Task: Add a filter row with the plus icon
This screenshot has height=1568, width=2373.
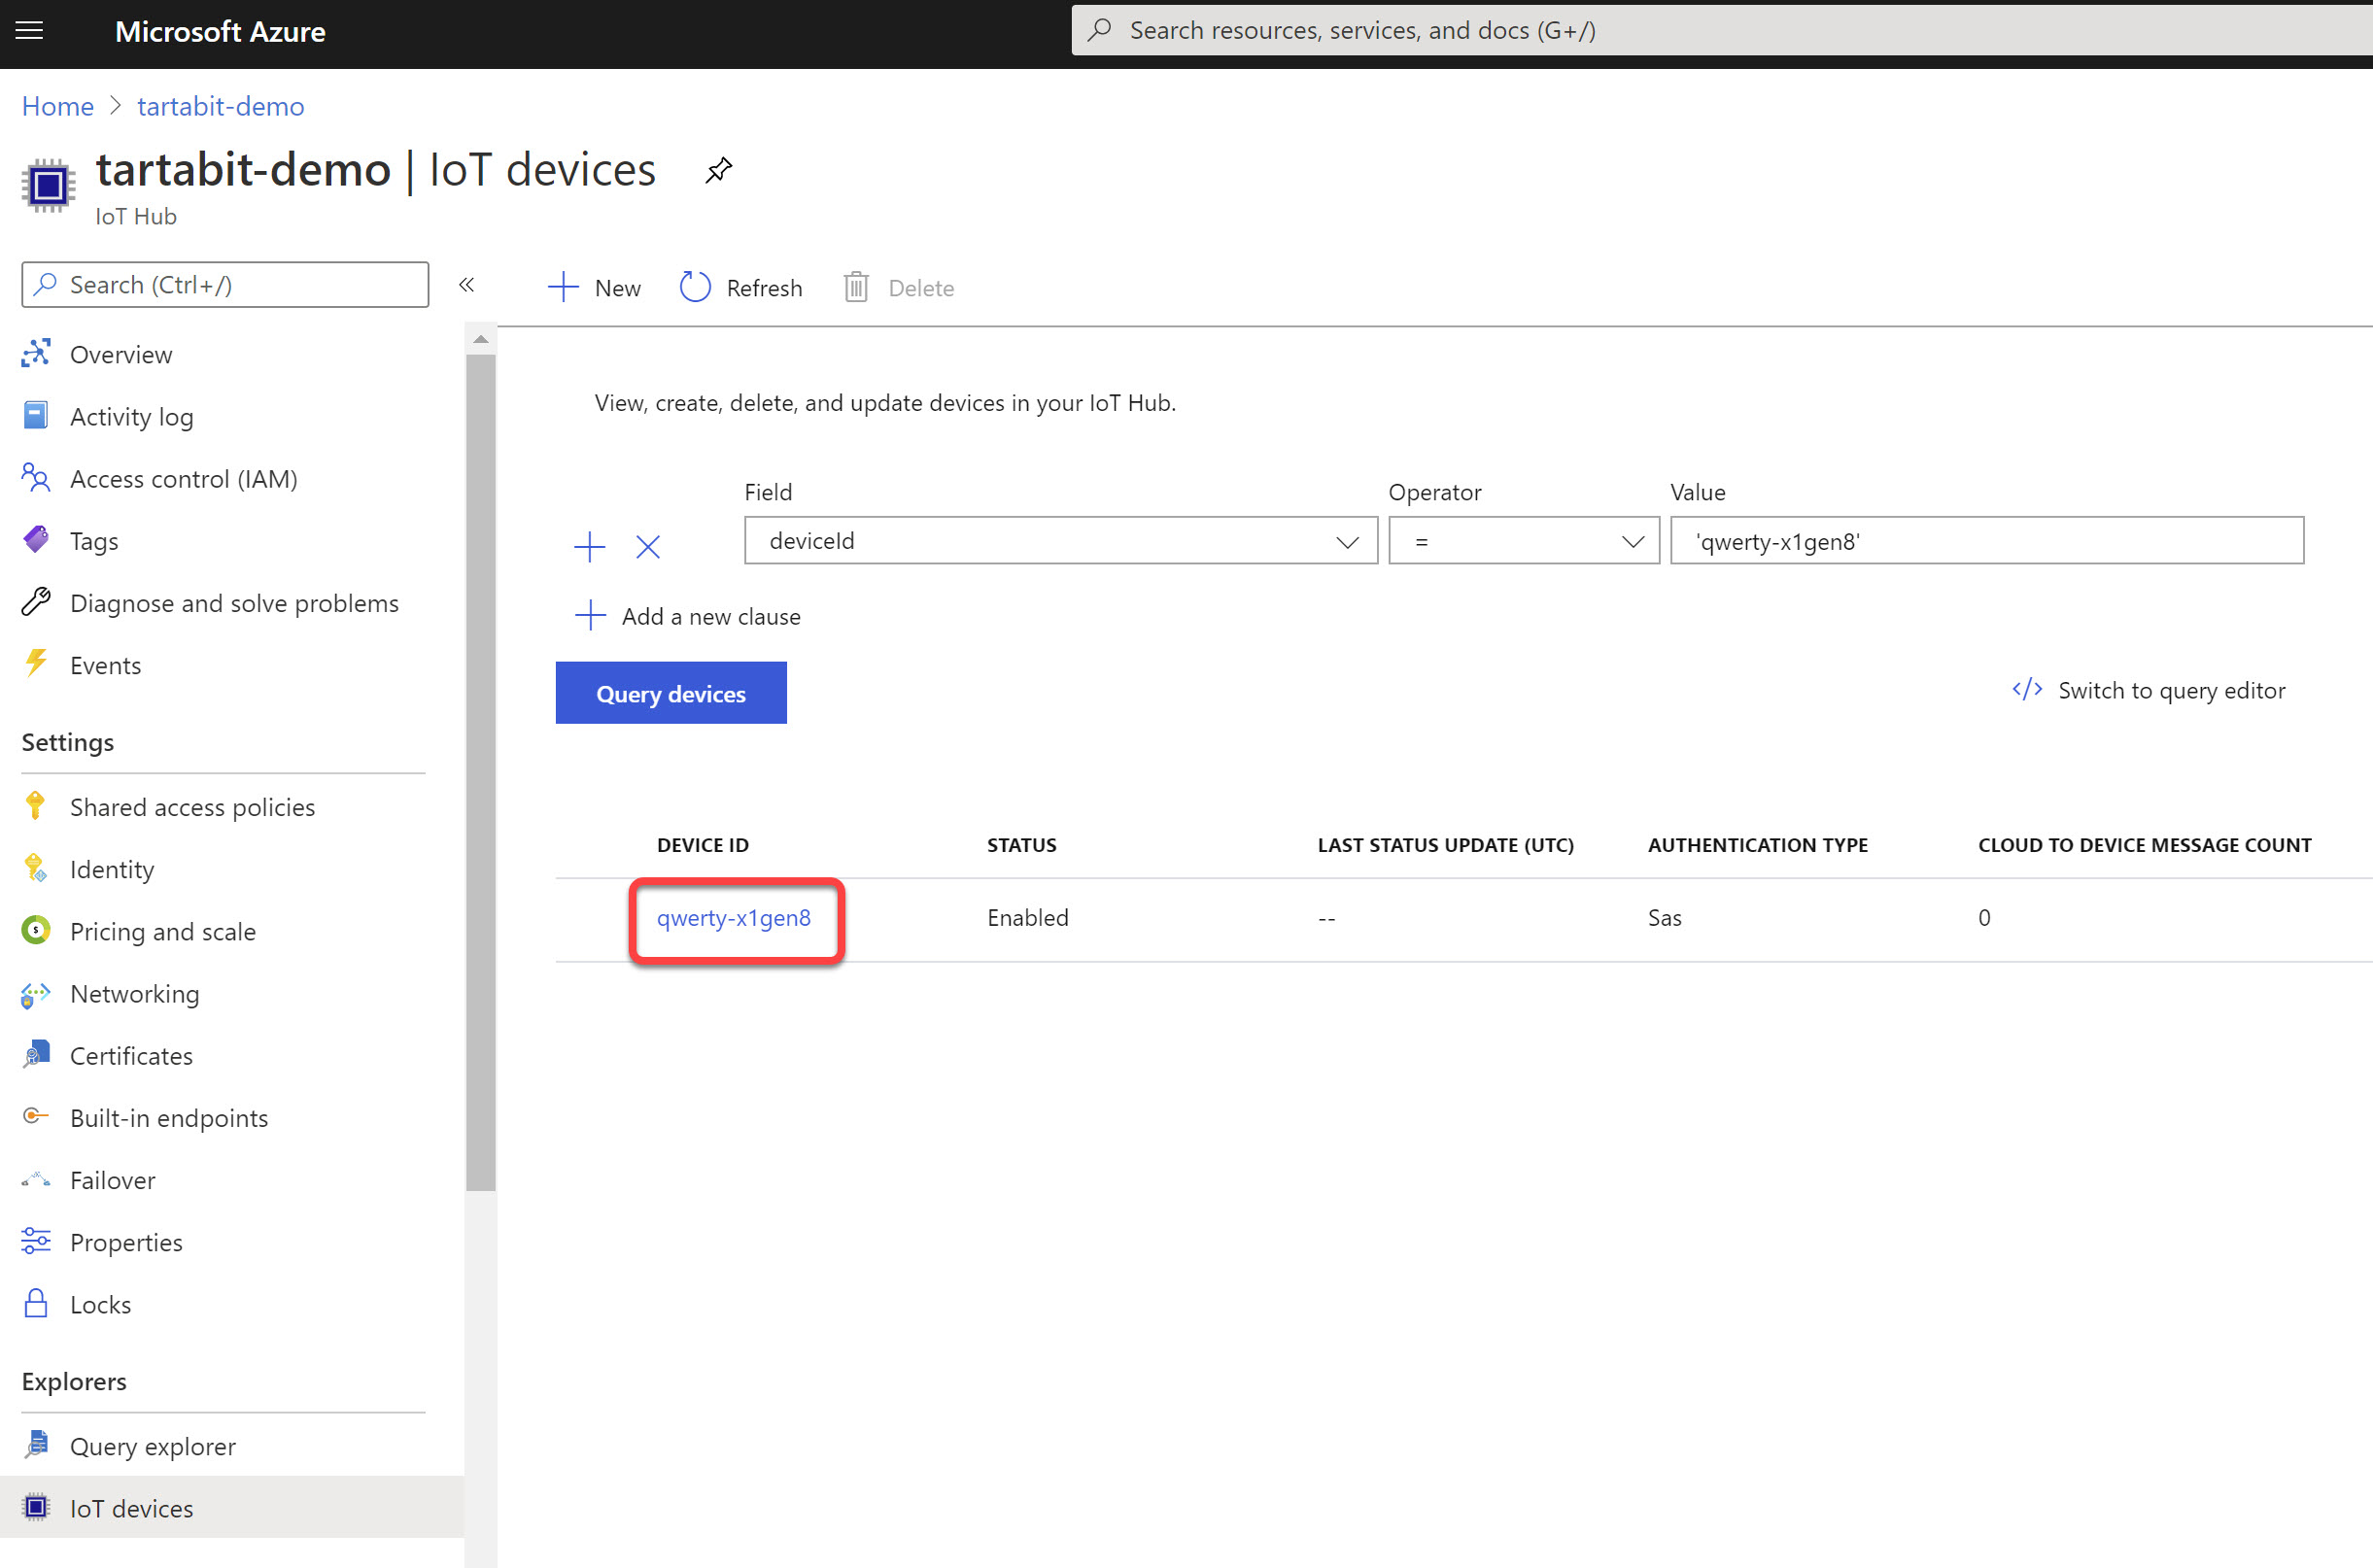Action: (x=590, y=546)
